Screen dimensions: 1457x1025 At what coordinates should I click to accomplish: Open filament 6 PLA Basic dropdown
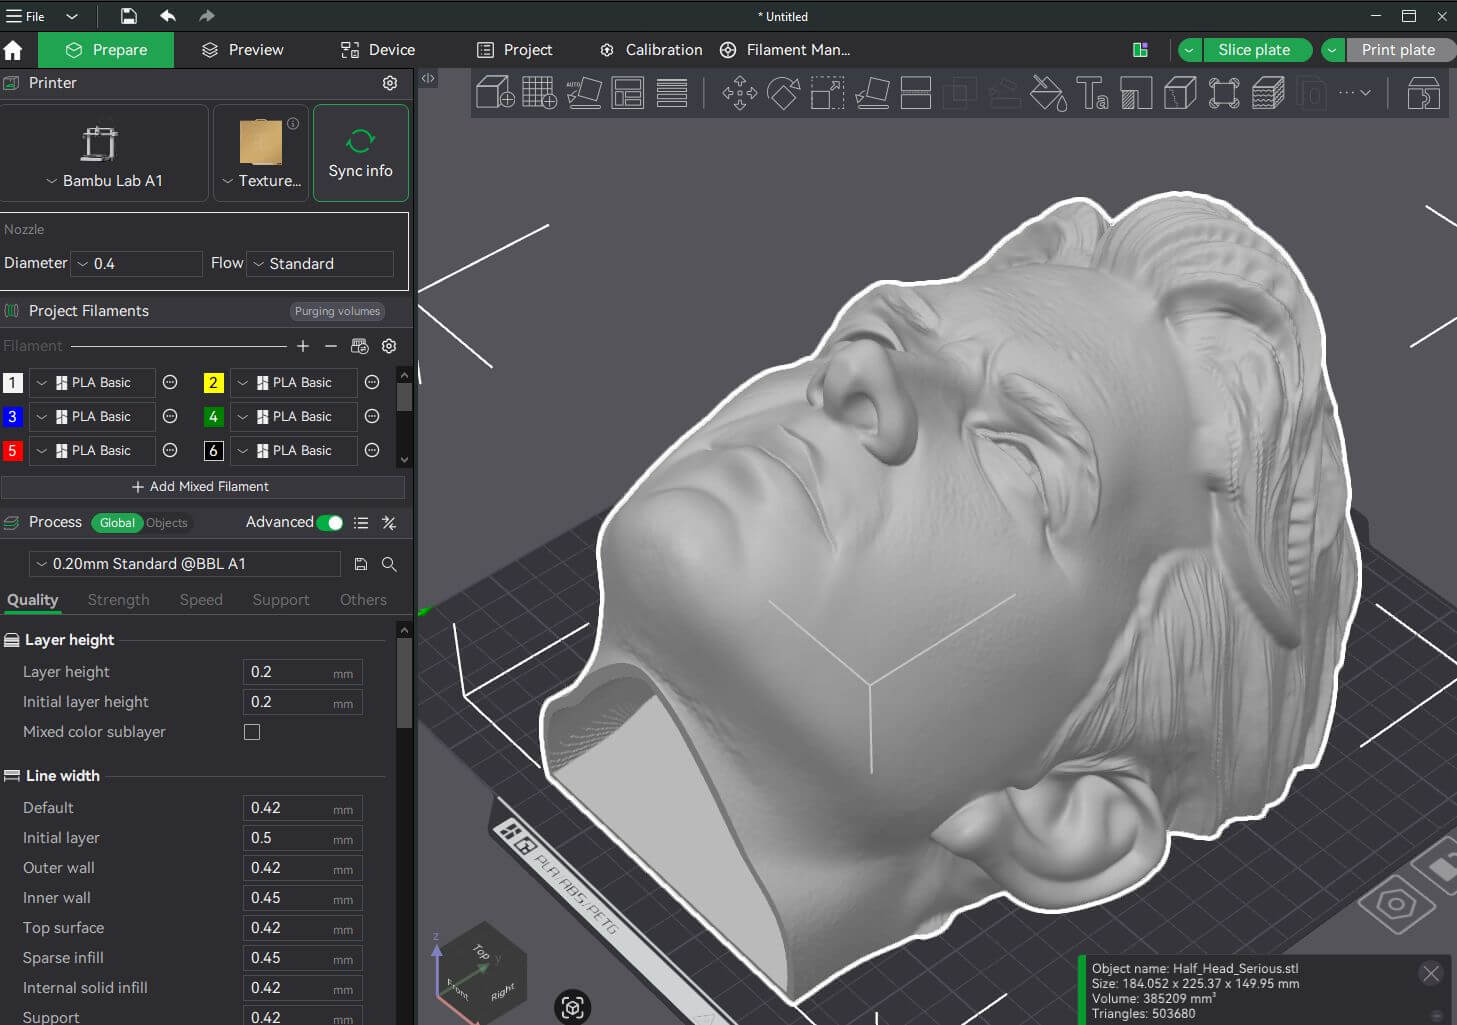click(x=294, y=451)
